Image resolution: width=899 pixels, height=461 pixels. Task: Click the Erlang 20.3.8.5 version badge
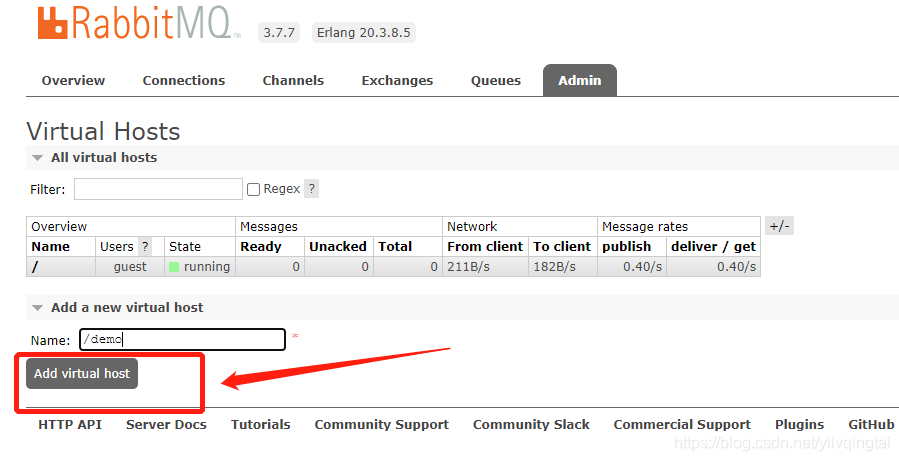(x=363, y=33)
